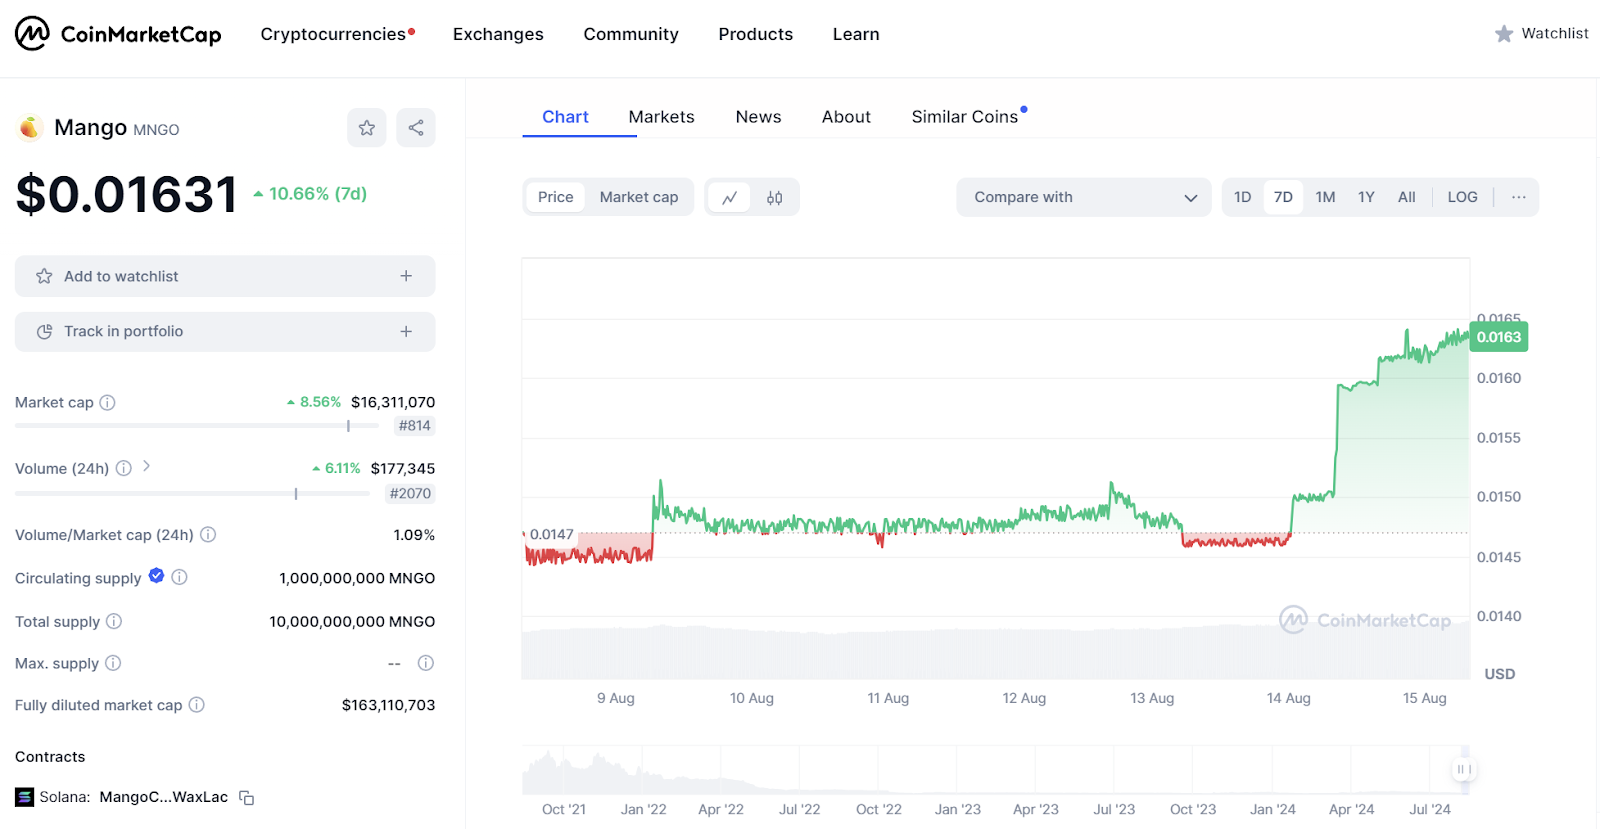The height and width of the screenshot is (829, 1600).
Task: Open the Volume (24h) info icon
Action: (x=124, y=468)
